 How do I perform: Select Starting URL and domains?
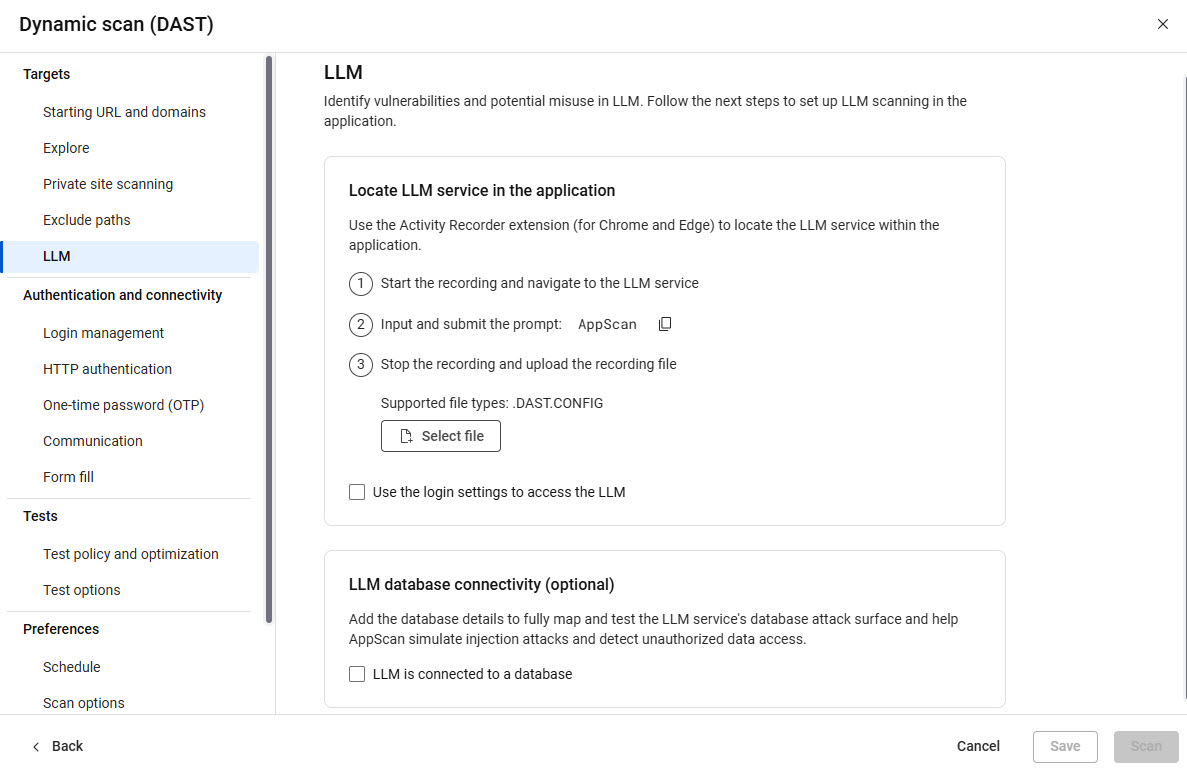coord(124,111)
